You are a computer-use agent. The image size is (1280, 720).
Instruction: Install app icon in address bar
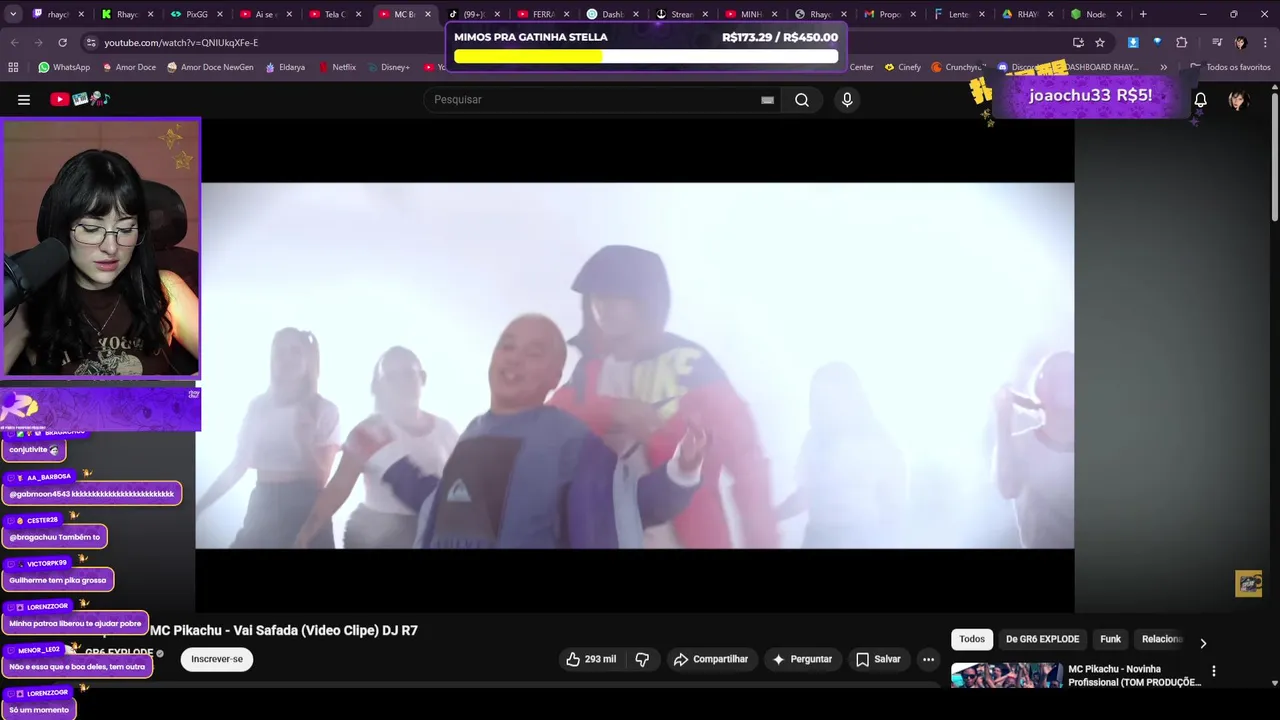click(x=1078, y=42)
